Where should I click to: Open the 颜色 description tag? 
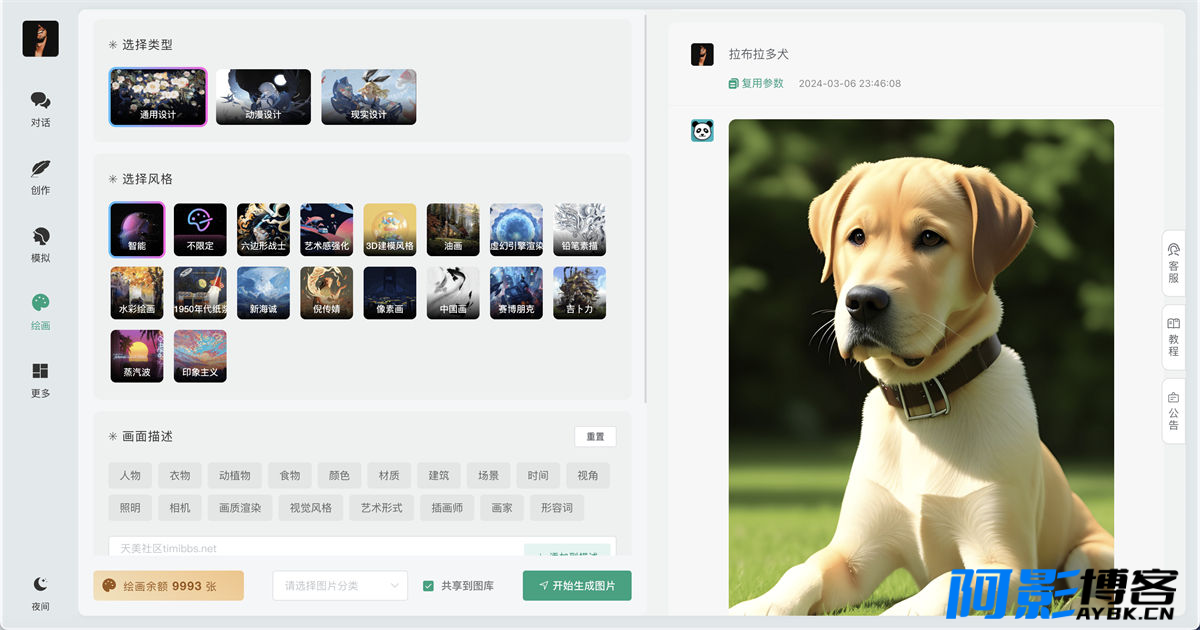(339, 476)
